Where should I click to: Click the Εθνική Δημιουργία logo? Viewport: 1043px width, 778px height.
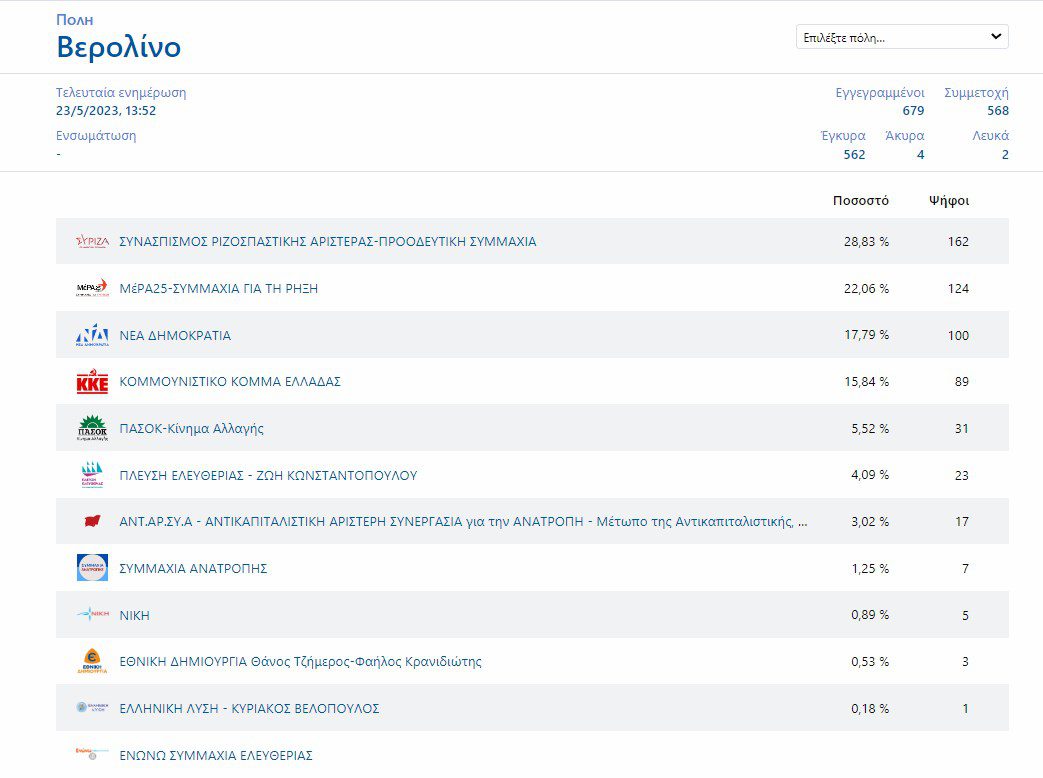click(x=92, y=661)
